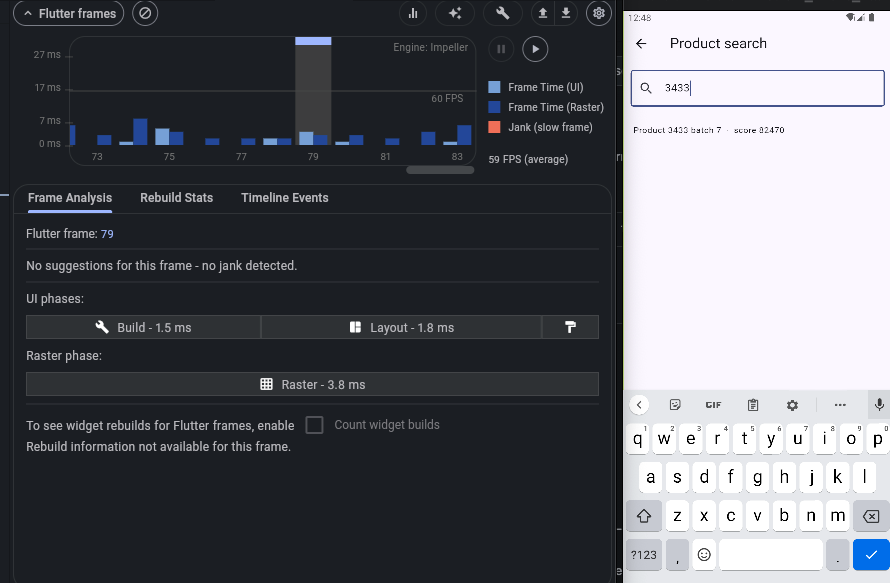Select the Paint phase roller icon block
This screenshot has height=583, width=890.
570,327
